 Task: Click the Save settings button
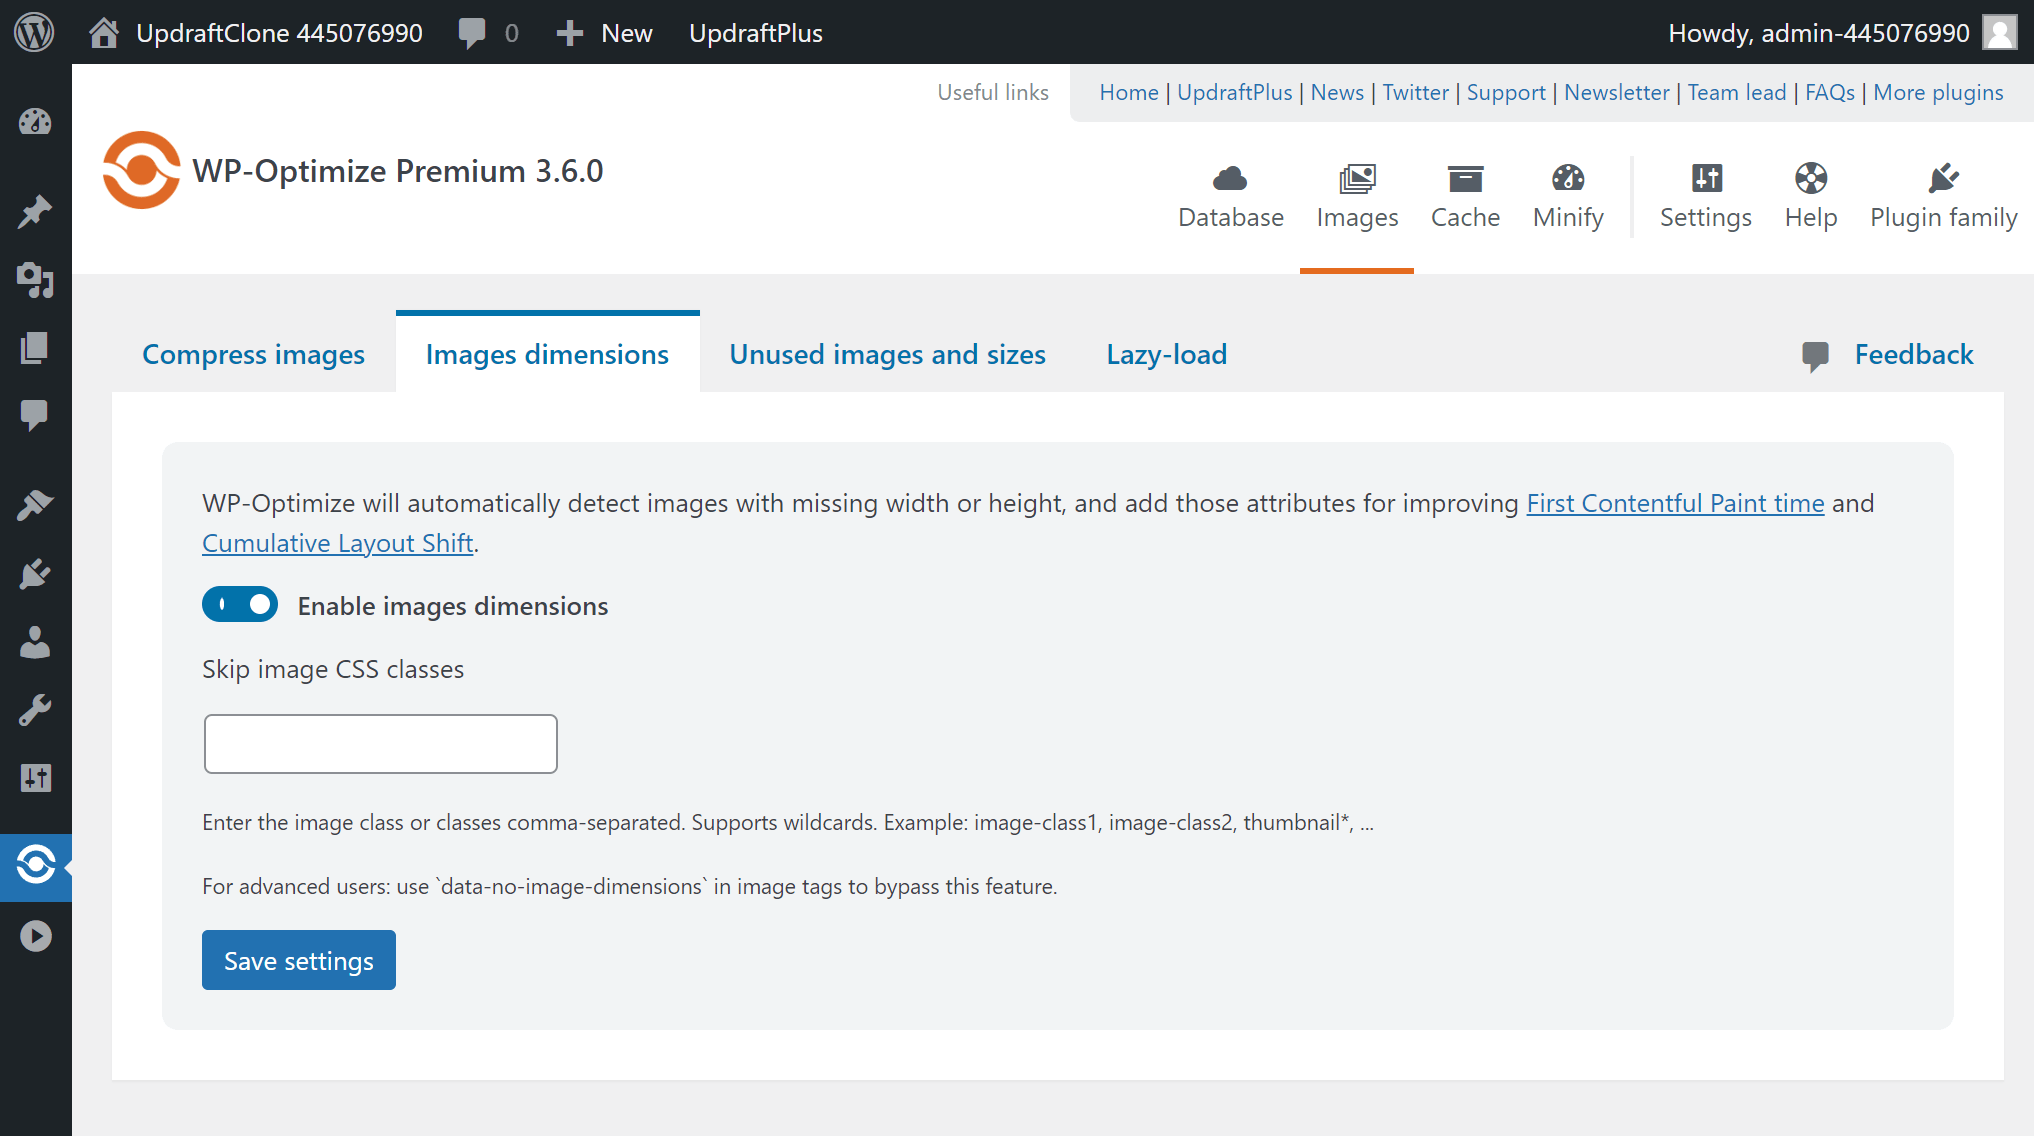pyautogui.click(x=298, y=960)
